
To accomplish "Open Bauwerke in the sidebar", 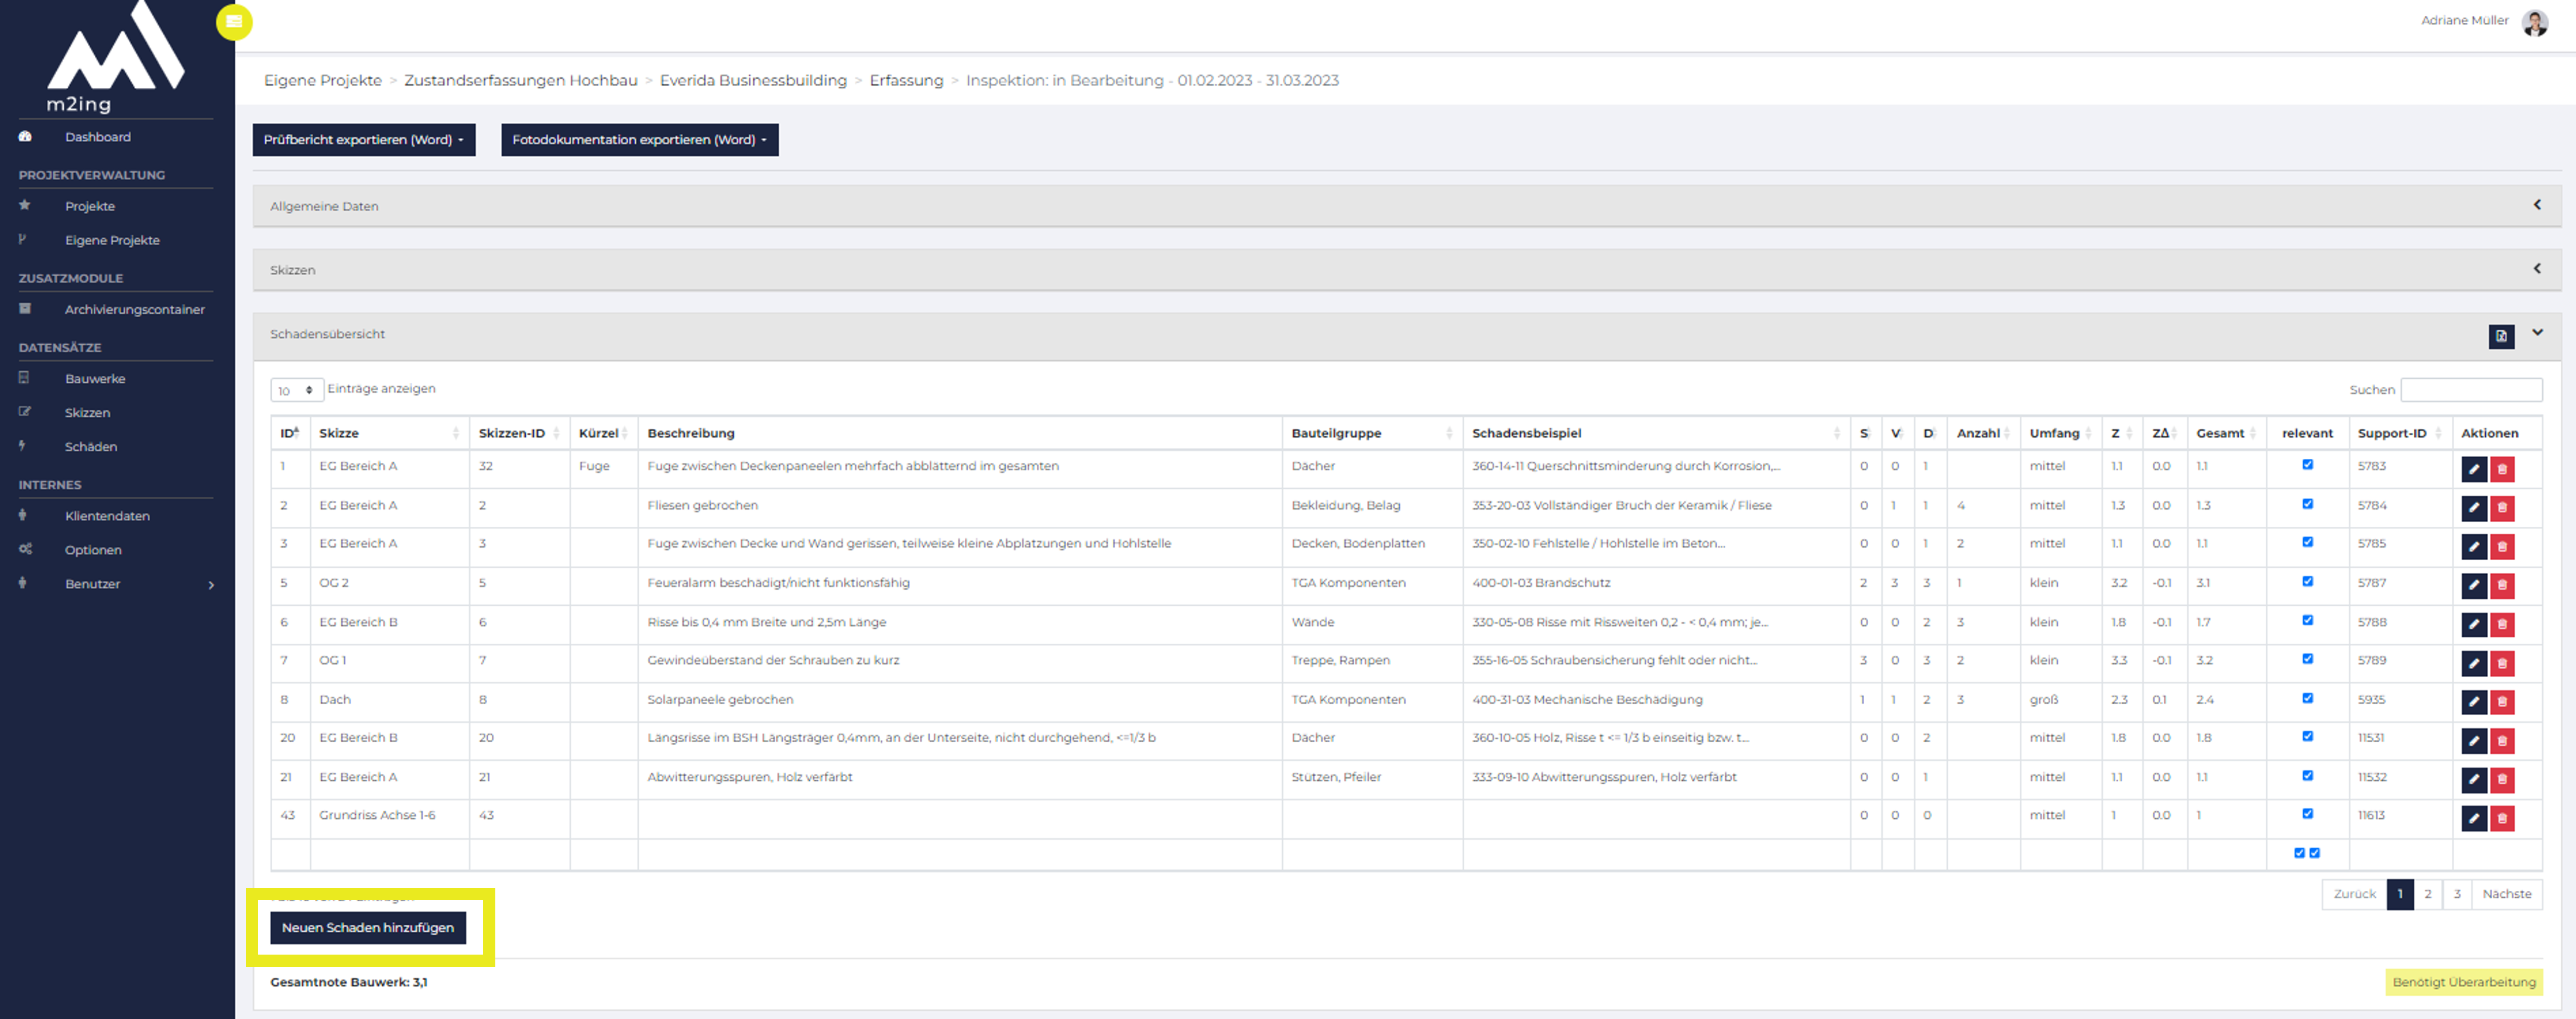I will 95,379.
